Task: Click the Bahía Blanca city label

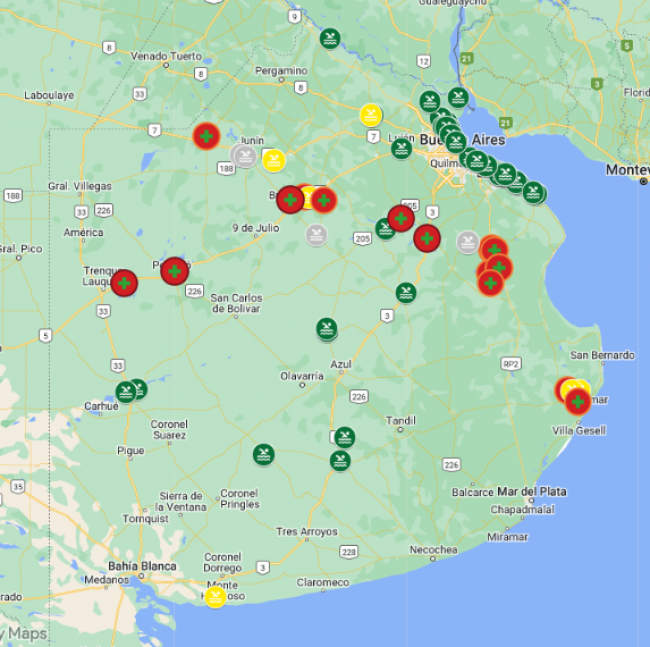Action: pos(137,565)
